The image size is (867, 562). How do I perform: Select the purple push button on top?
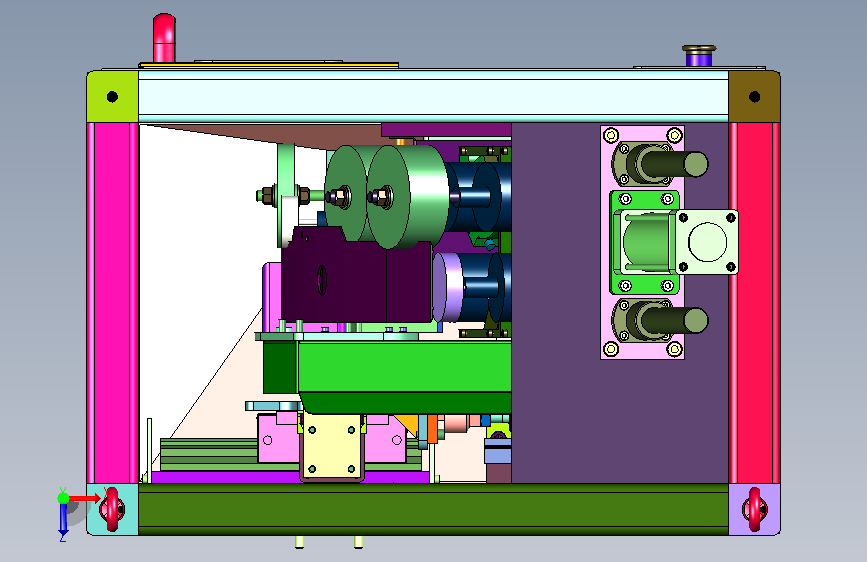coord(699,56)
